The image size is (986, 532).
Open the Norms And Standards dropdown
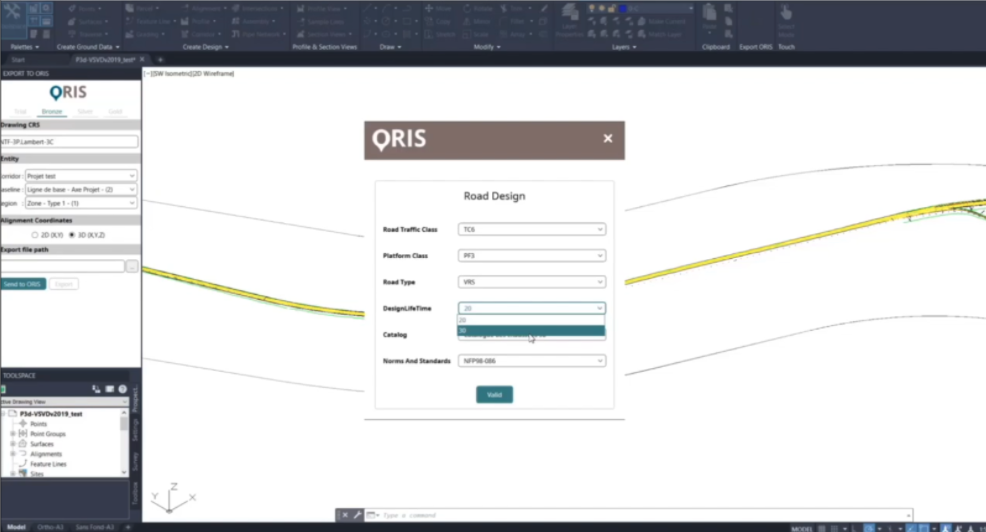tap(531, 361)
